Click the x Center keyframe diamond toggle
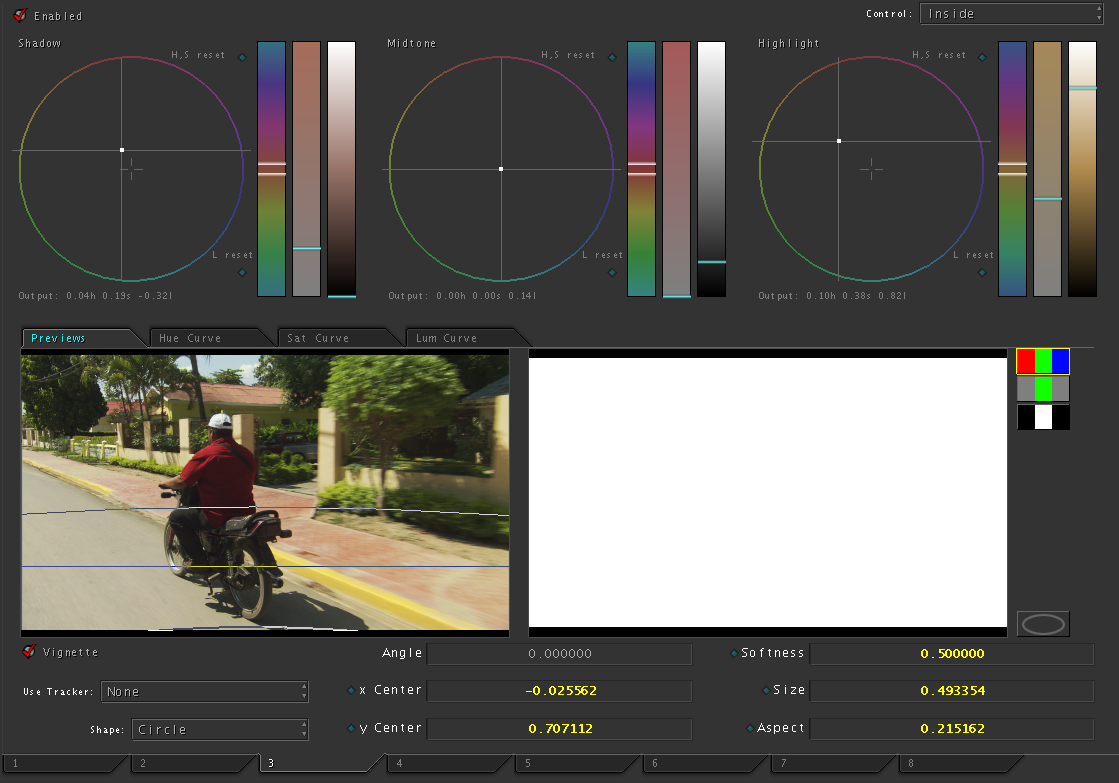Image resolution: width=1119 pixels, height=783 pixels. (351, 690)
